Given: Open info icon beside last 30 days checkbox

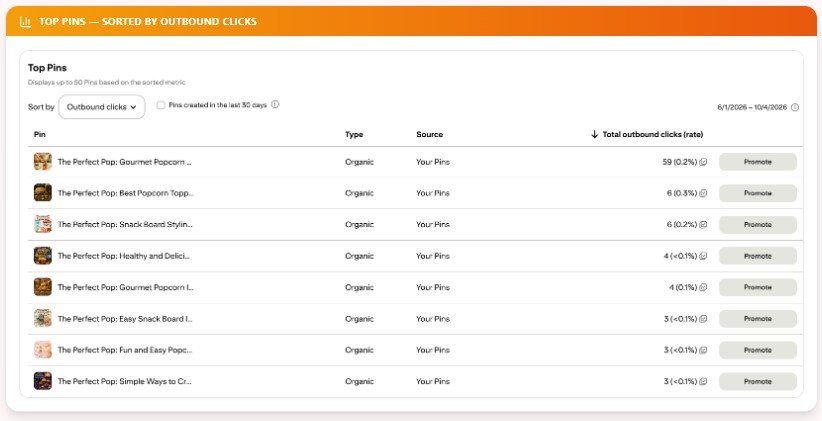Looking at the screenshot, I should (275, 104).
